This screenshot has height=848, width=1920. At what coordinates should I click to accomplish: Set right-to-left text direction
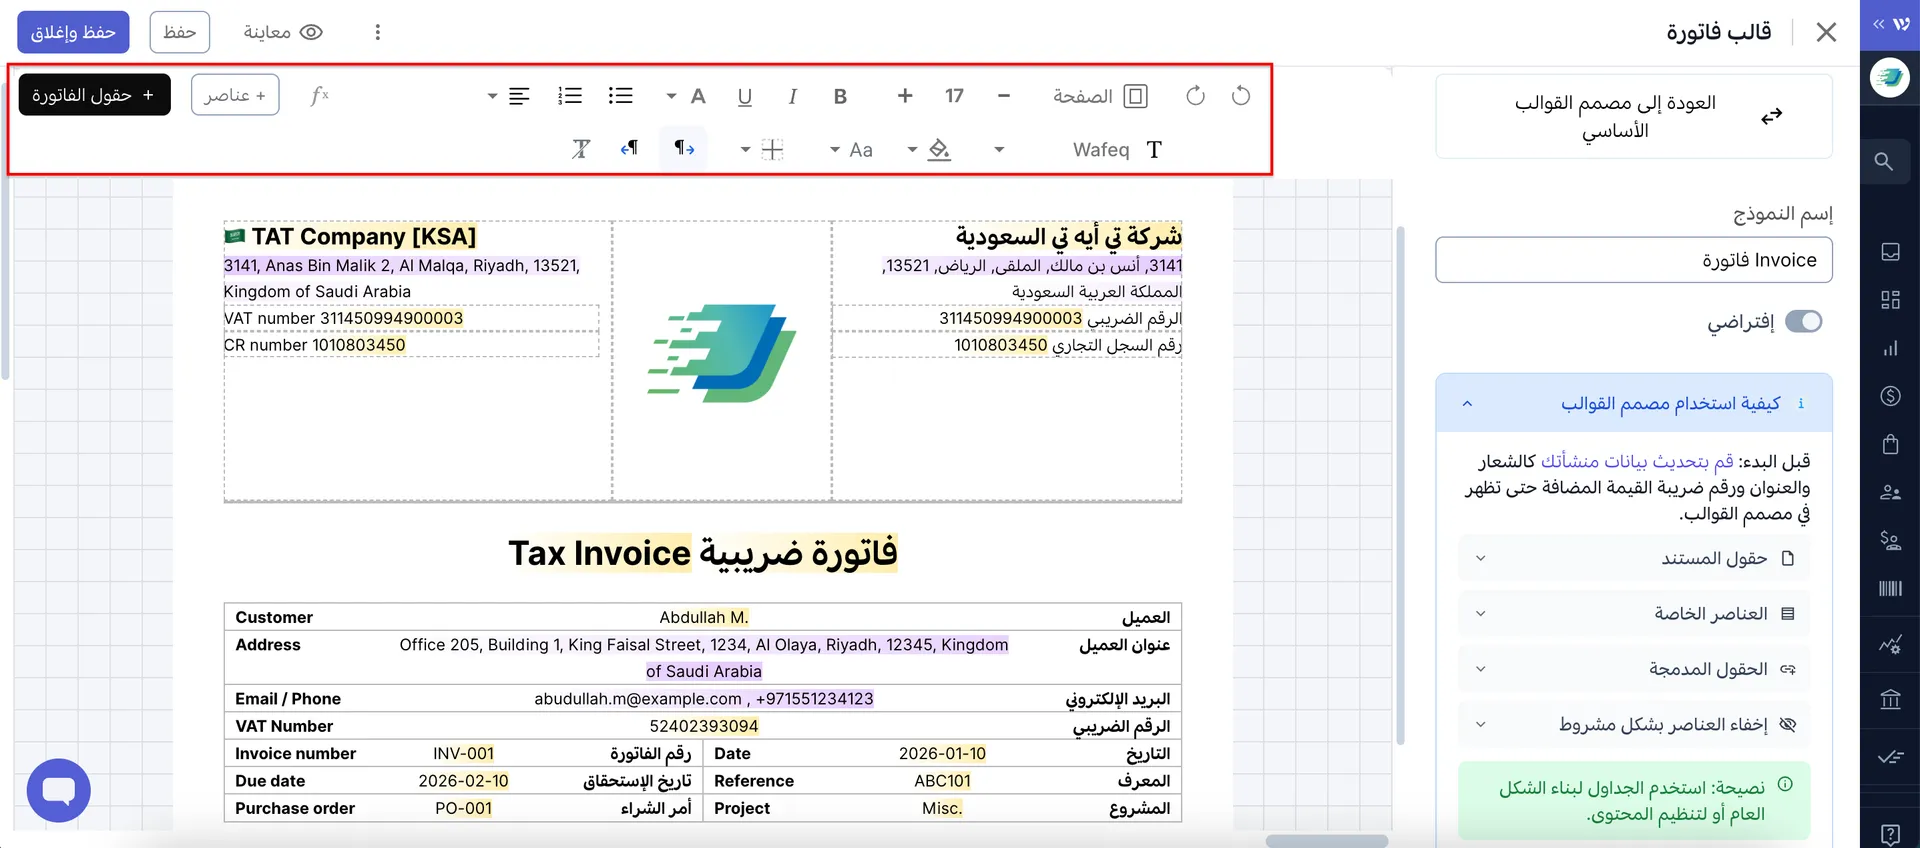pos(629,149)
